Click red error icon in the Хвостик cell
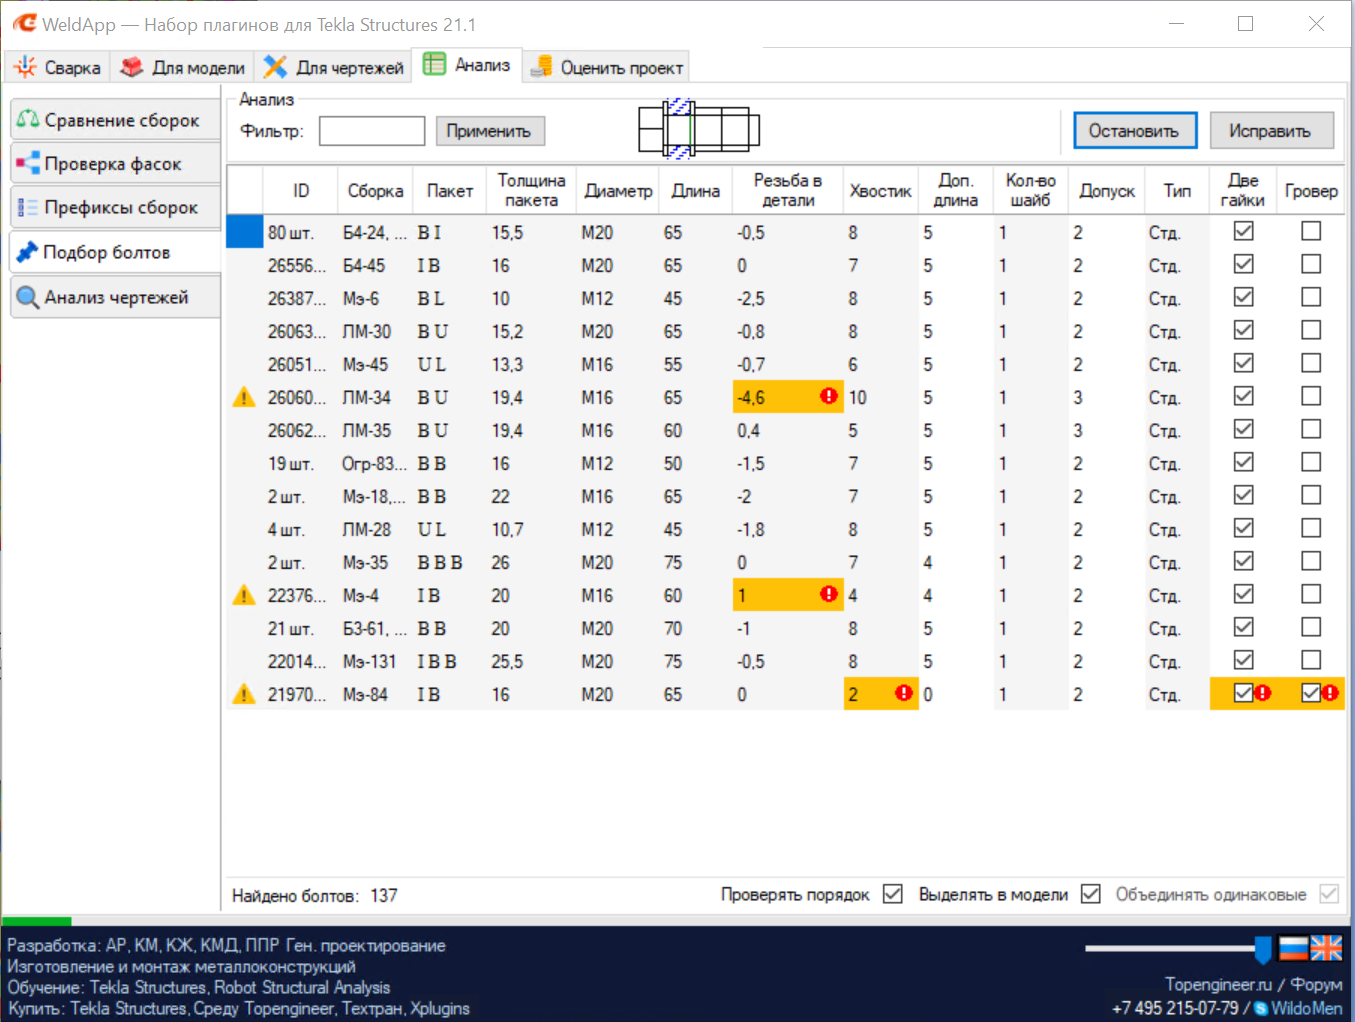Screen dimensions: 1355x1022 tap(904, 693)
